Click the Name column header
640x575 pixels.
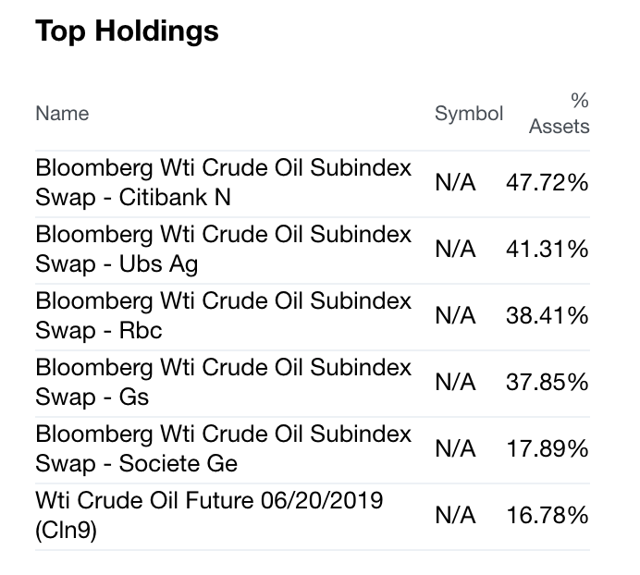point(62,114)
